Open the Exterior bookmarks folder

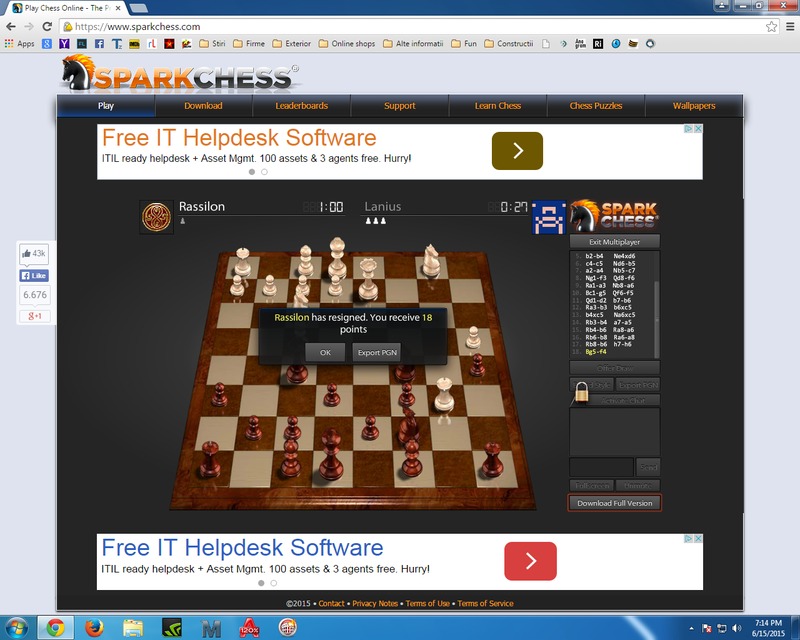pos(291,44)
